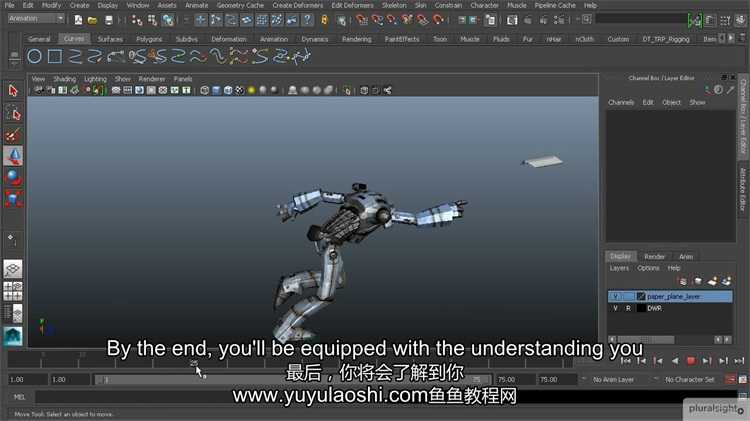Open the Animate menu
Screen dimensions: 750x421
197,5
